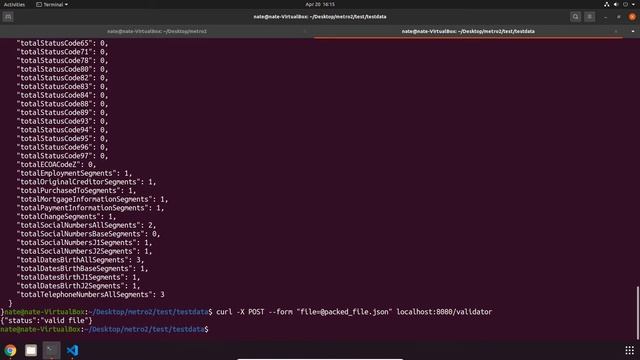Viewport: 640px width, 360px height.
Task: Launch Visual Studio Code from the dock
Action: [72, 350]
